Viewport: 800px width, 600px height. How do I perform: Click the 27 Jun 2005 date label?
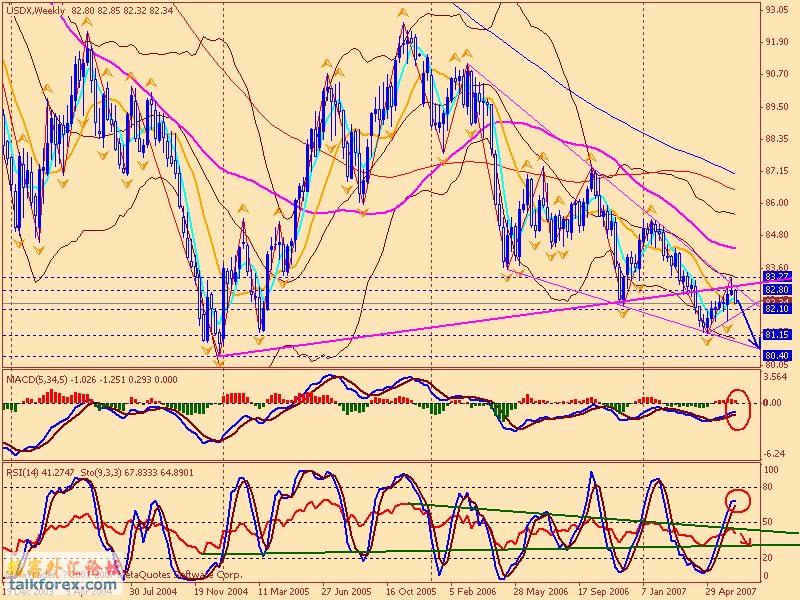coord(346,591)
